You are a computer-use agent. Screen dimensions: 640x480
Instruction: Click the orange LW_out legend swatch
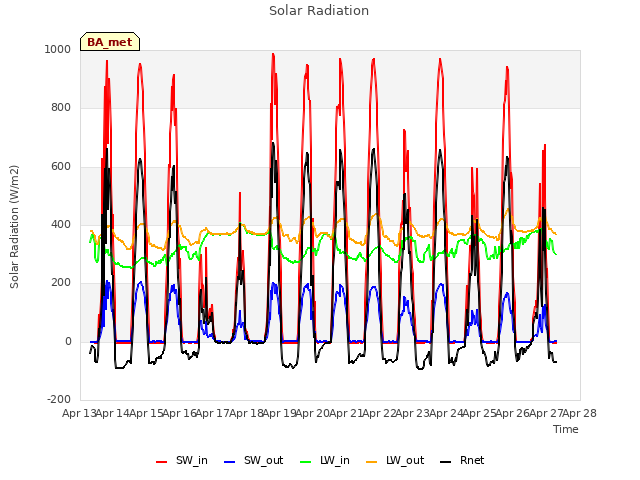(371, 462)
